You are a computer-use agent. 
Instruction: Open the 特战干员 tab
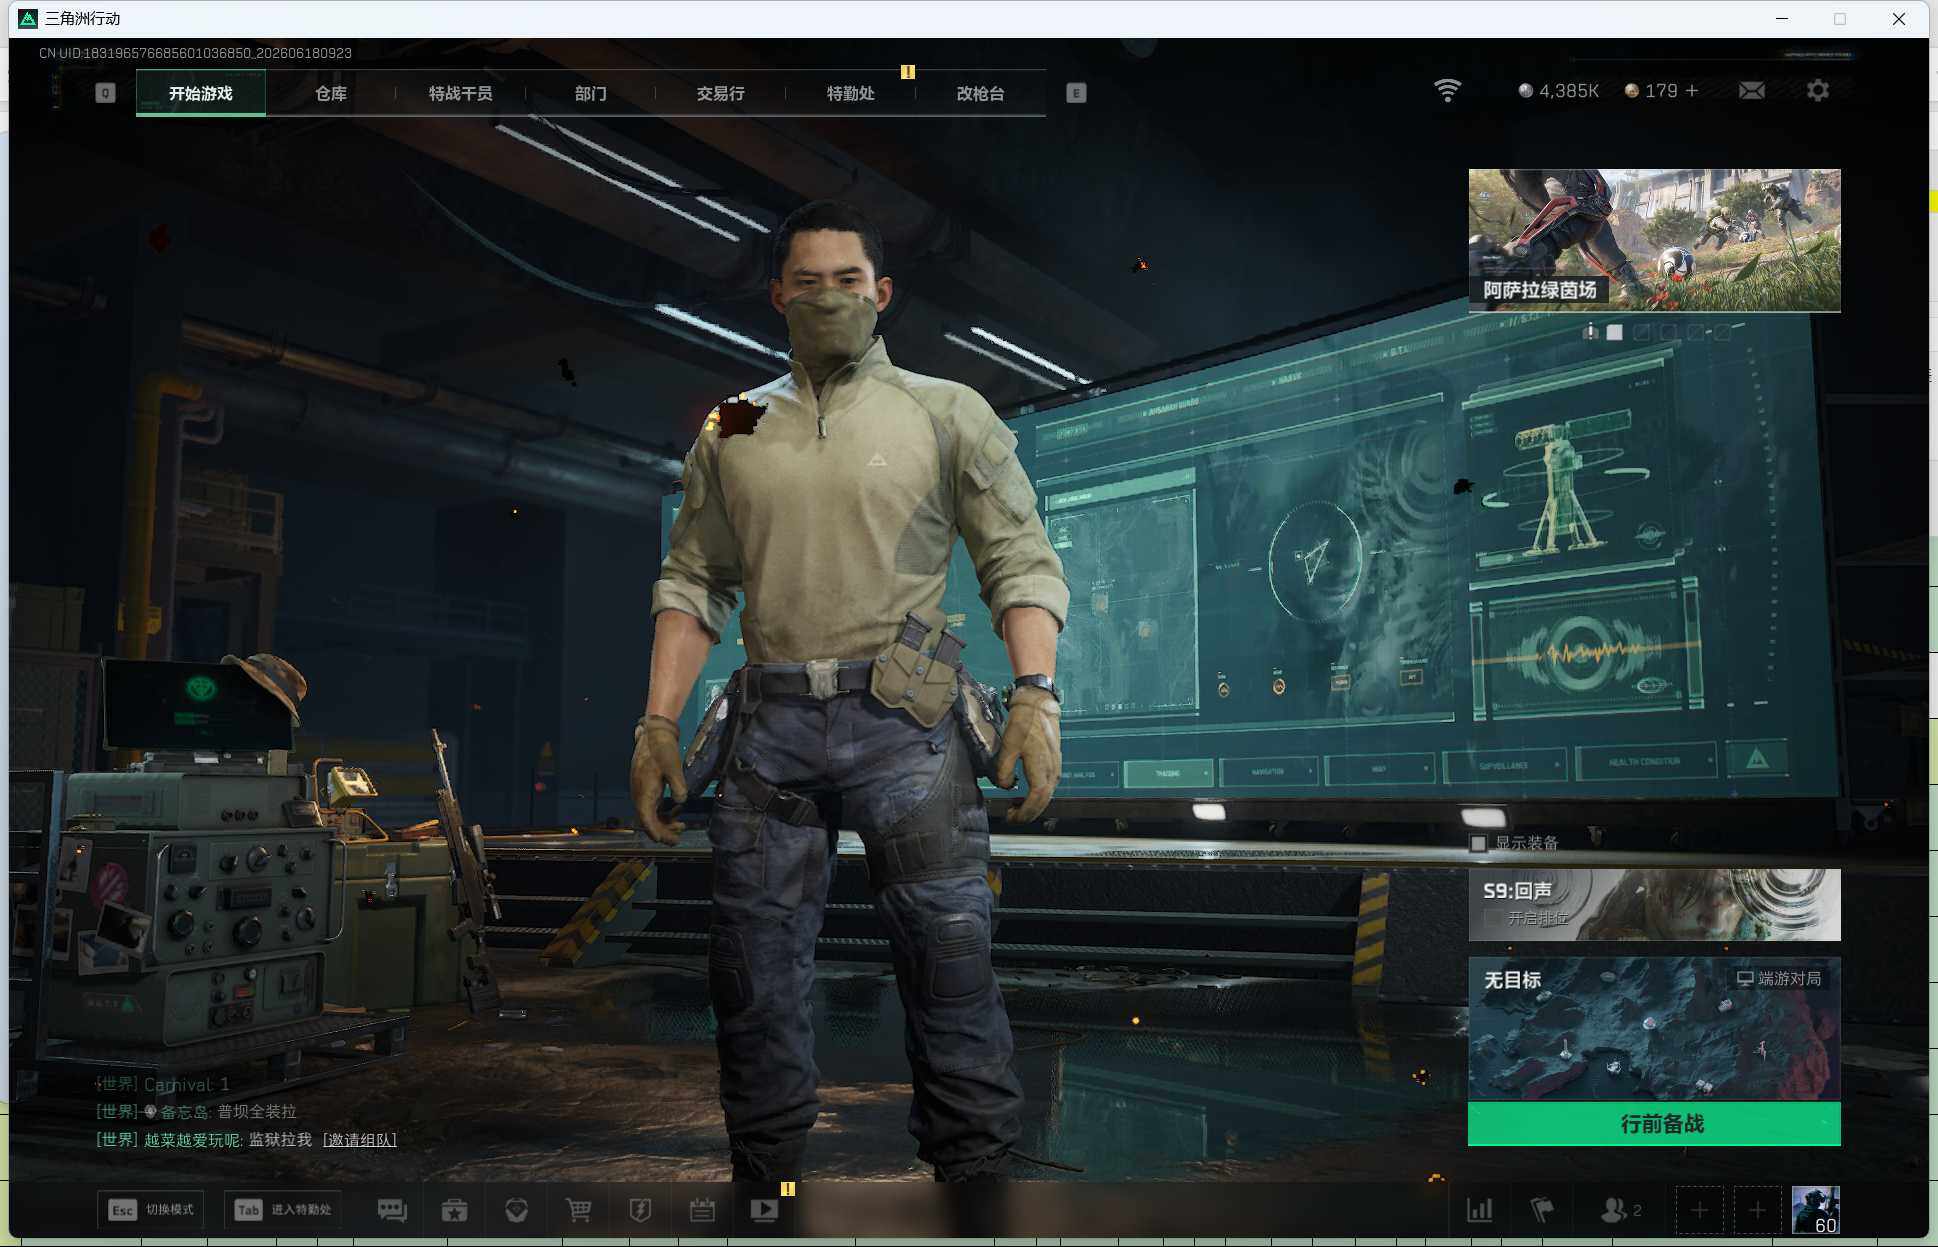coord(461,93)
